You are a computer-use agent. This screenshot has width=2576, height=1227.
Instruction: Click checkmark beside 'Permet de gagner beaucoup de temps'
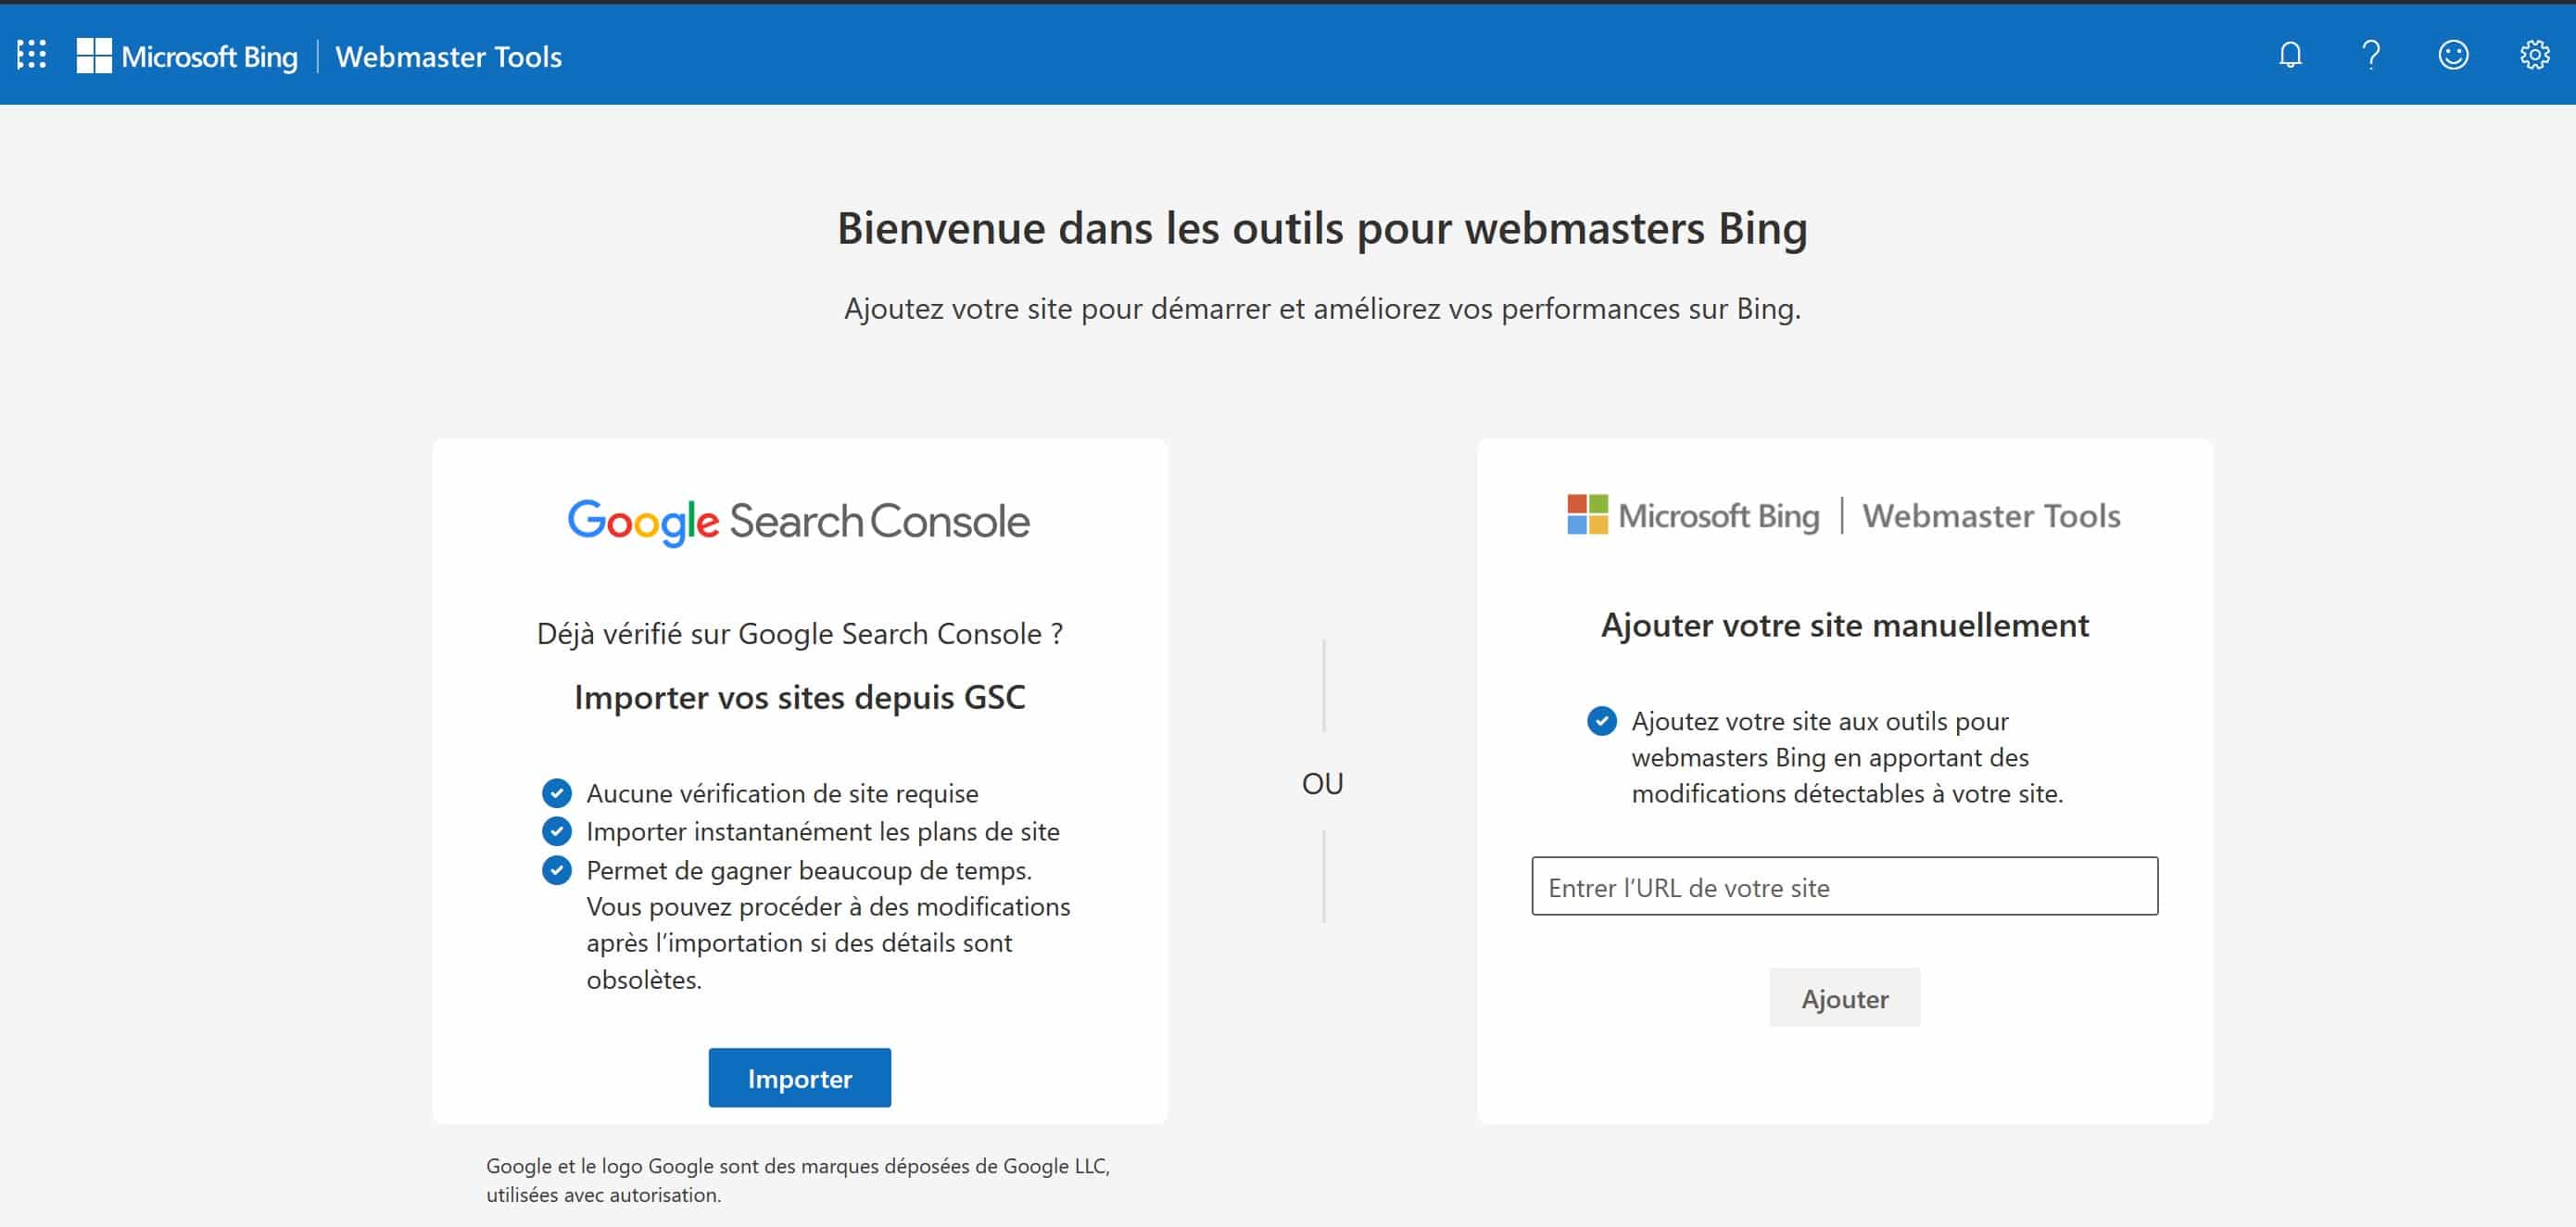pyautogui.click(x=557, y=870)
